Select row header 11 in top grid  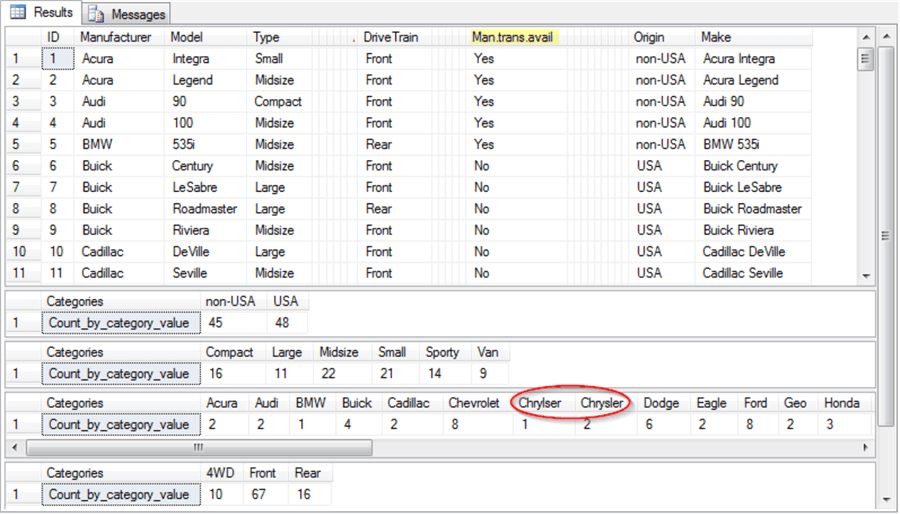(x=24, y=273)
